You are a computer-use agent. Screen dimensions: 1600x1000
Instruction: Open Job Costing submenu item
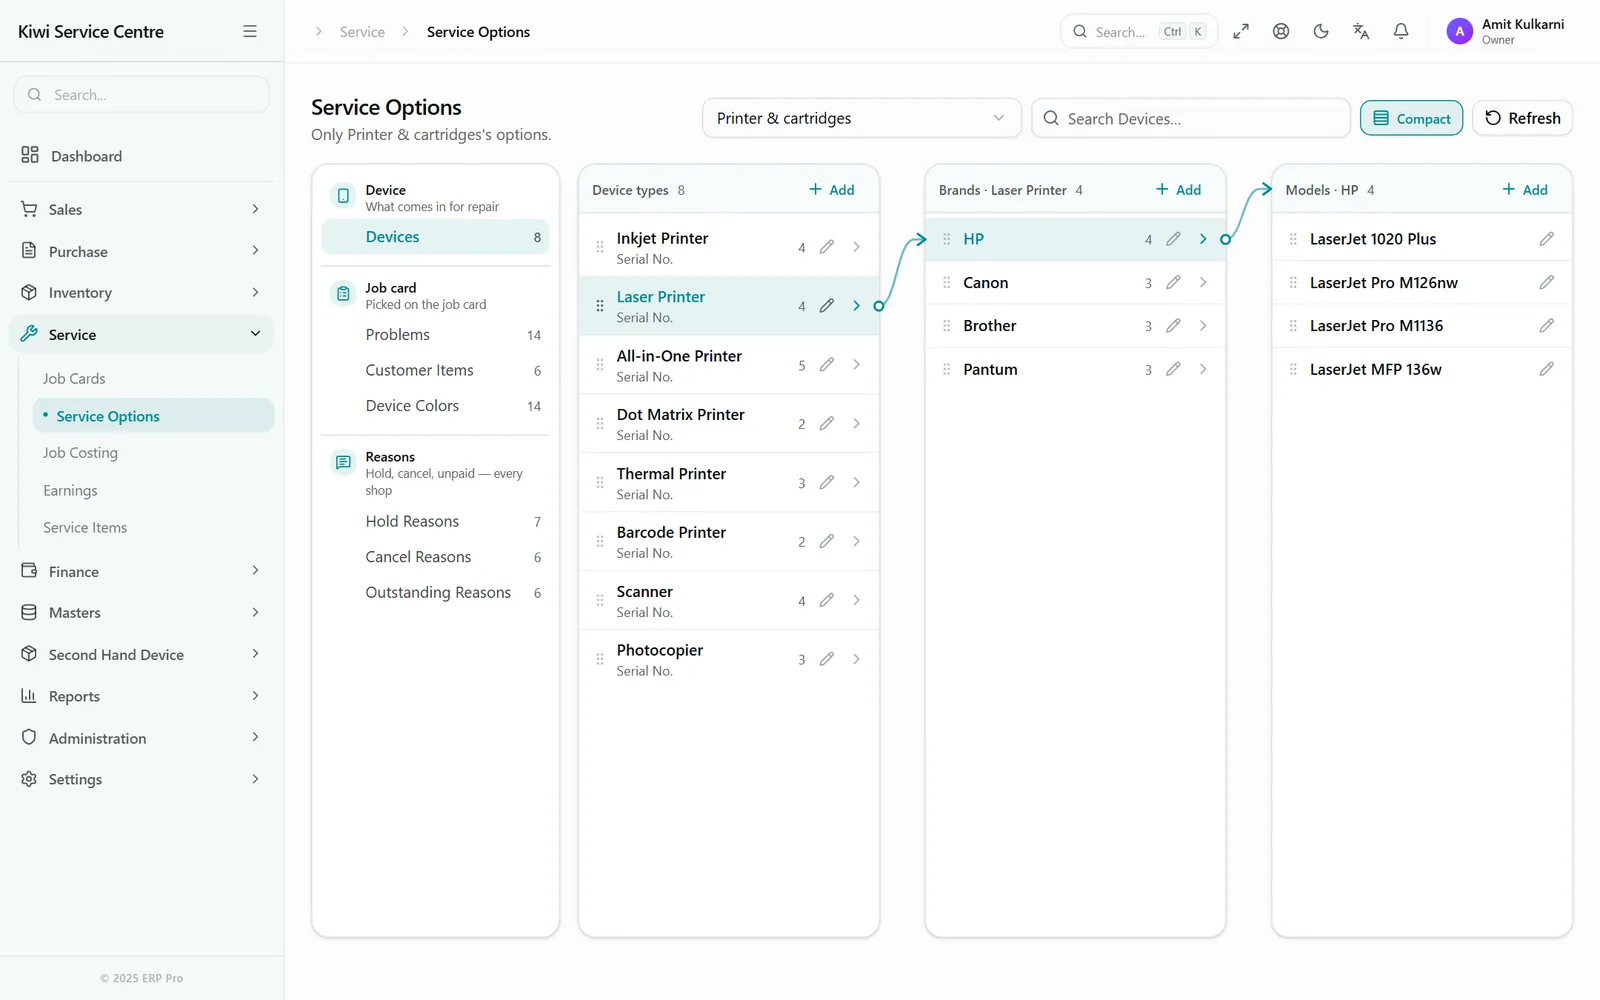[x=80, y=453]
